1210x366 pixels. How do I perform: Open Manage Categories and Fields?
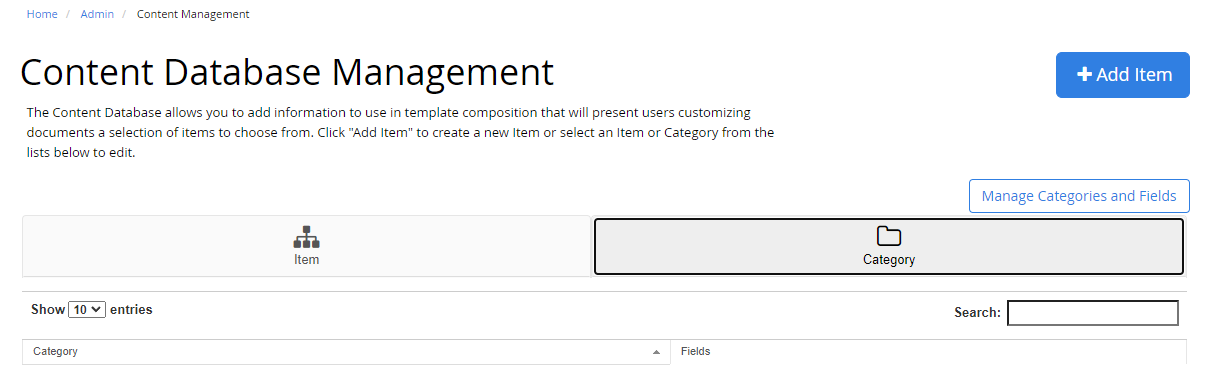pos(1079,196)
